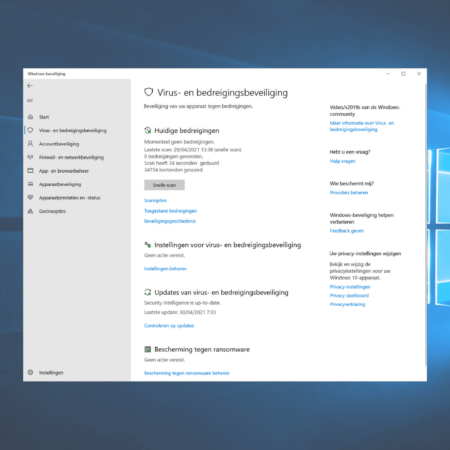Click the vertical scrollbar of the window
The width and height of the screenshot is (450, 450).
pos(425,225)
